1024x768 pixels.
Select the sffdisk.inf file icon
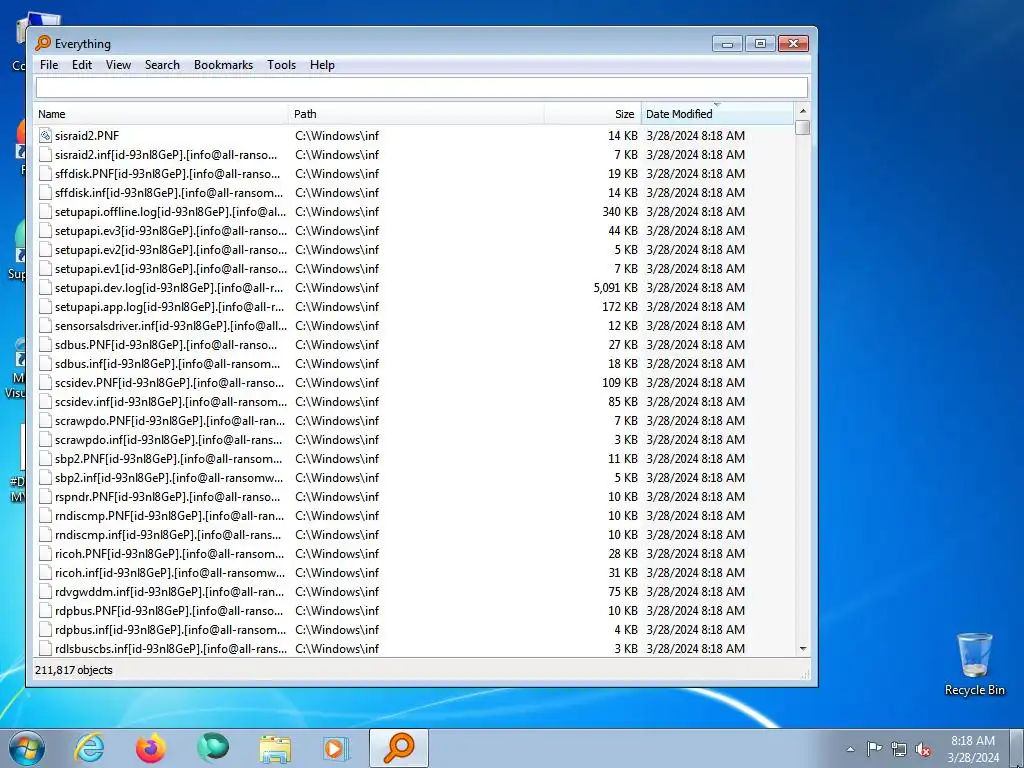45,193
